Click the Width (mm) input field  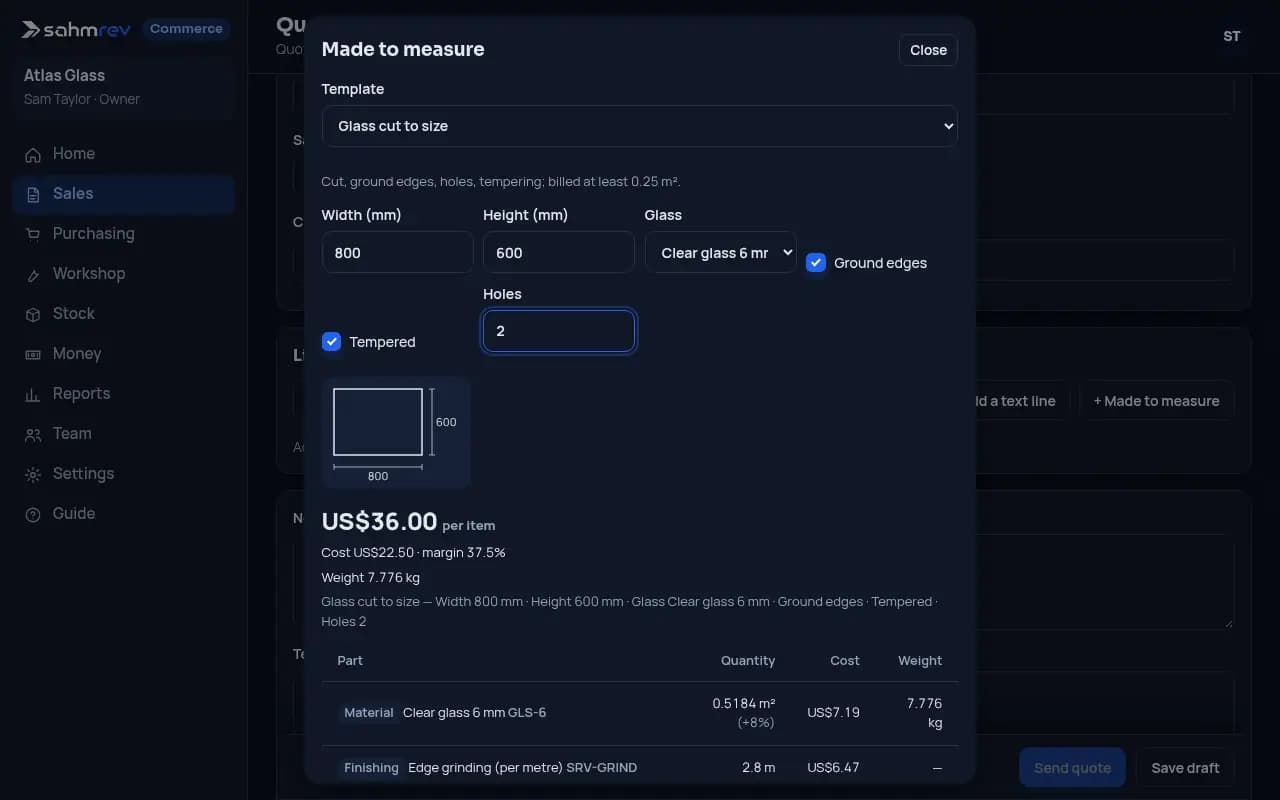point(397,253)
